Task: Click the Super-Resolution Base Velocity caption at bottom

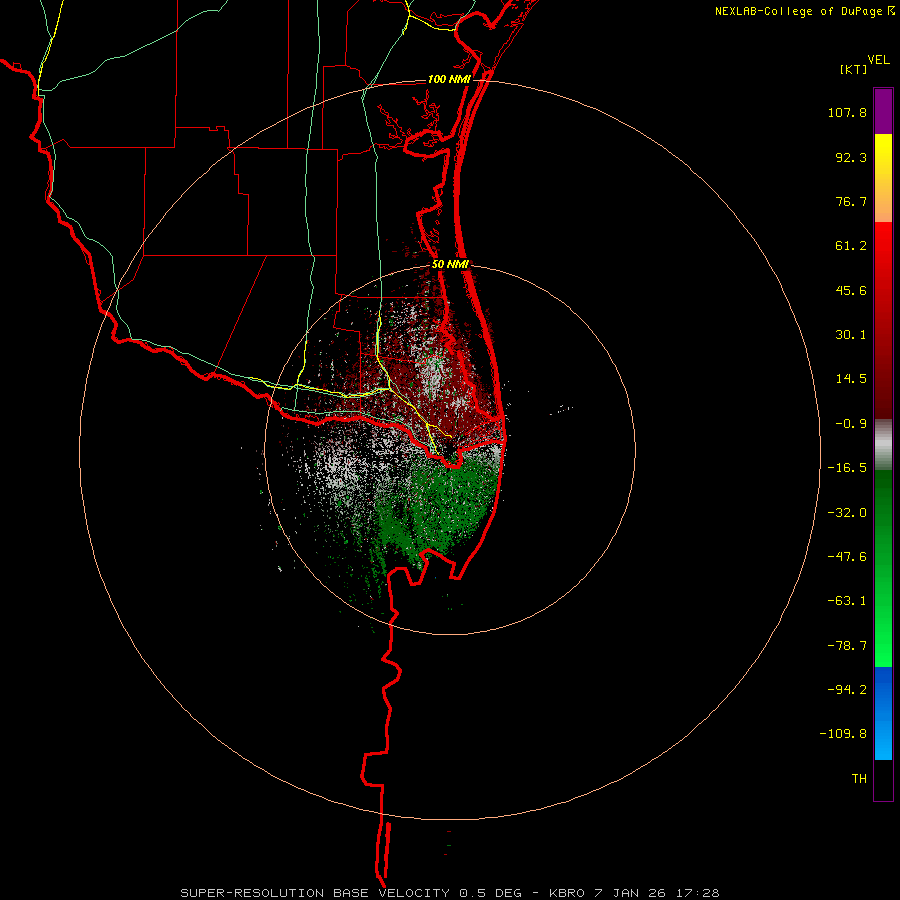Action: point(449,893)
